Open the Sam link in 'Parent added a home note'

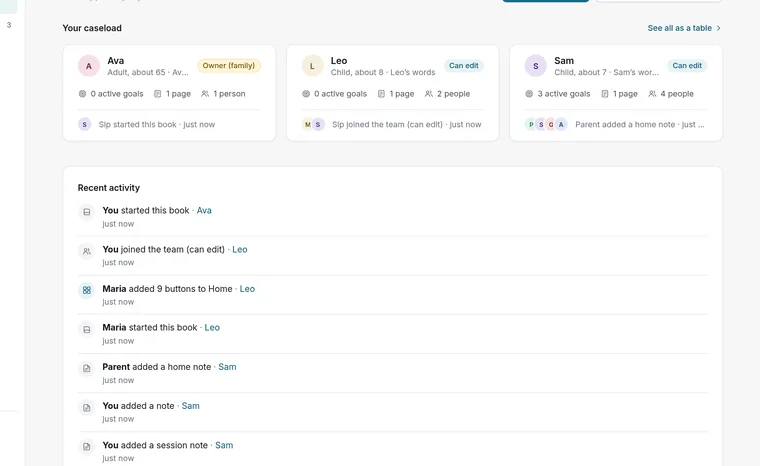click(227, 367)
